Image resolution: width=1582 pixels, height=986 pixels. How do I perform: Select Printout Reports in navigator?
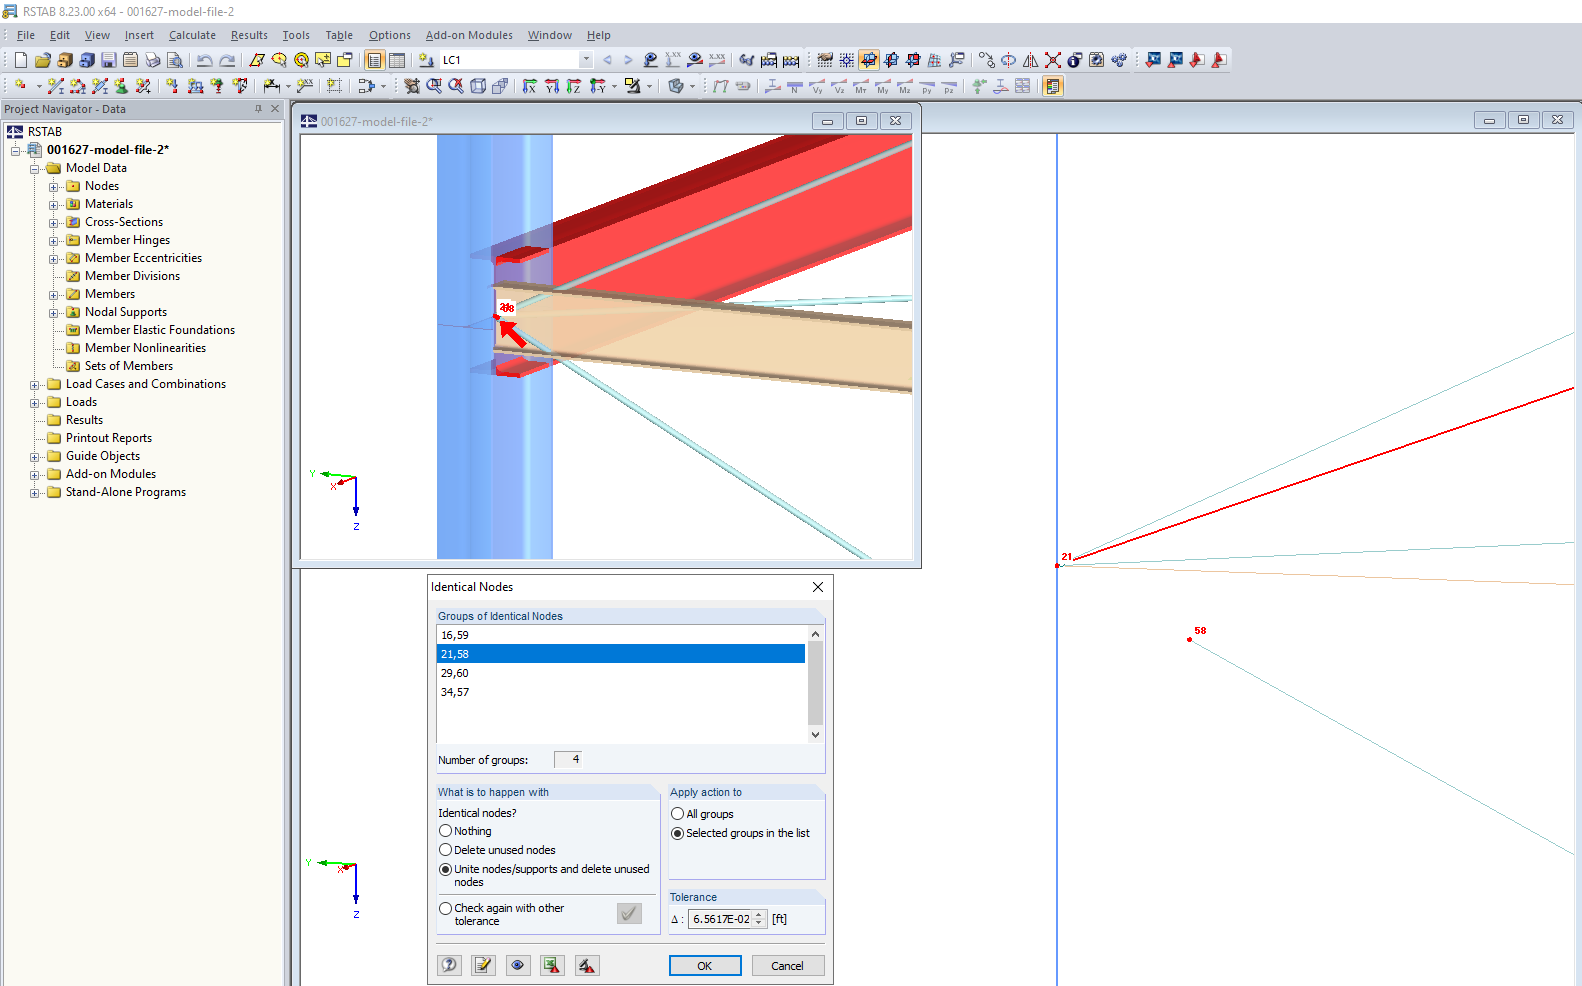[109, 438]
